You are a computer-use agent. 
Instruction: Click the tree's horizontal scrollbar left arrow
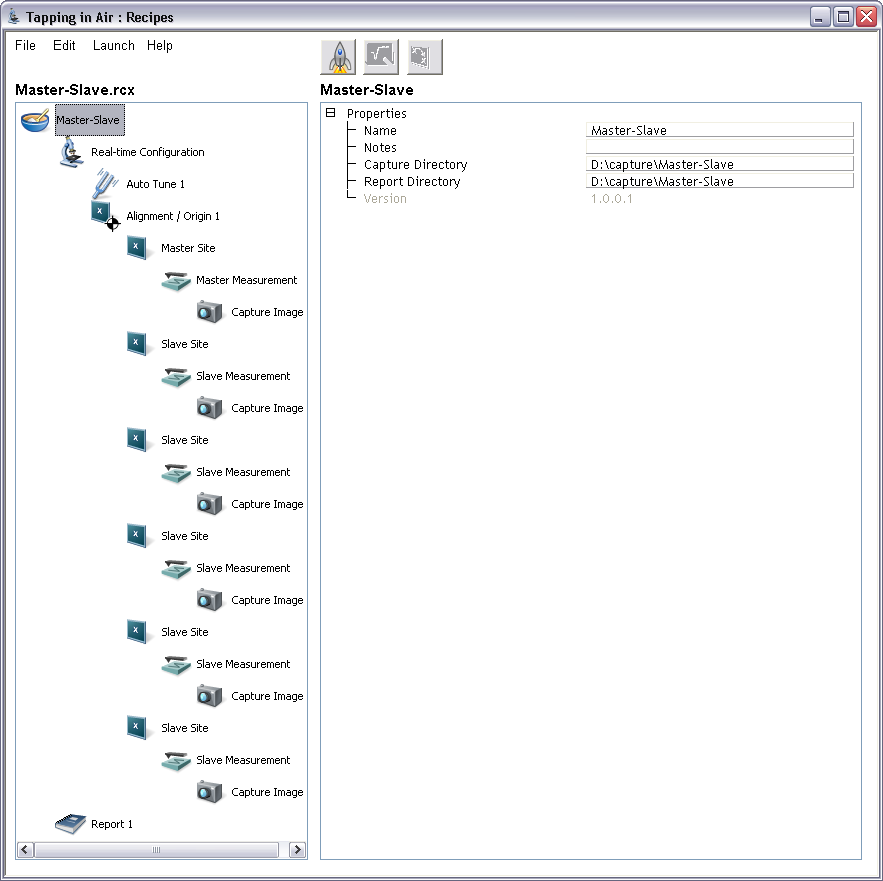click(x=25, y=850)
